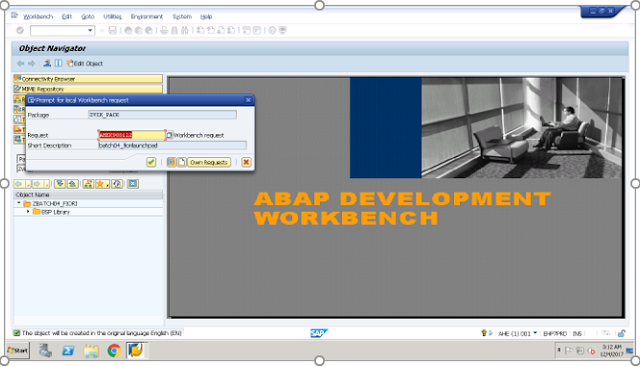Click the Object Navigator back arrow

point(20,63)
